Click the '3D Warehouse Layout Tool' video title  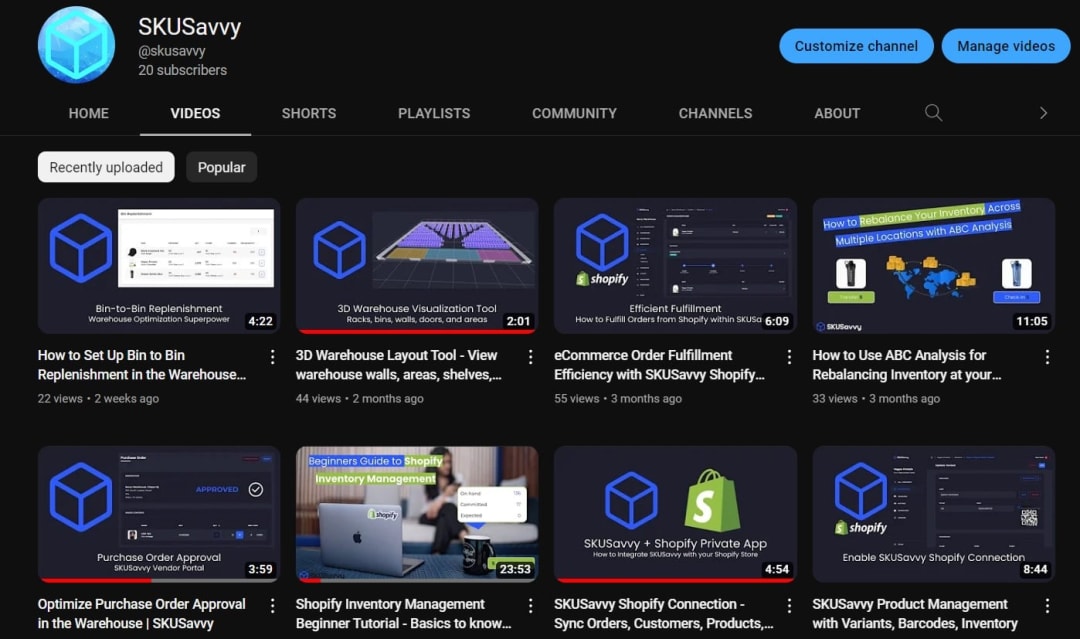point(399,365)
